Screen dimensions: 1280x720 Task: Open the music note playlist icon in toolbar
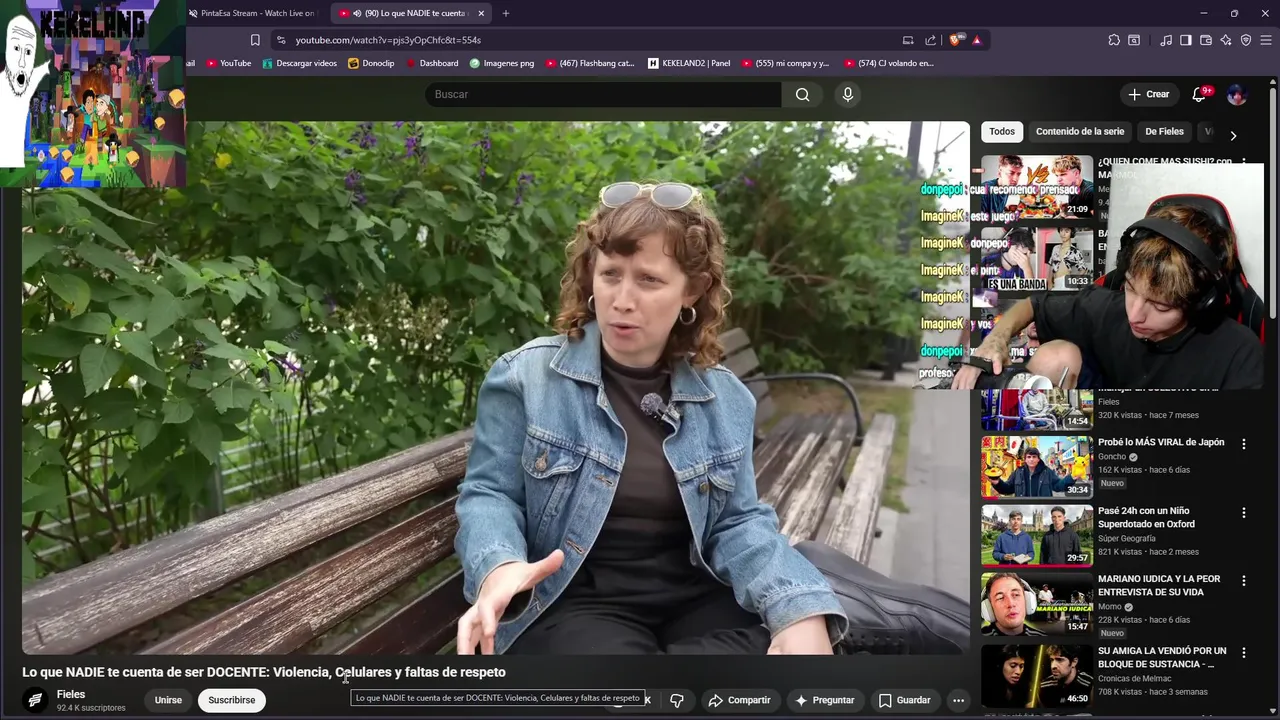[x=1166, y=40]
